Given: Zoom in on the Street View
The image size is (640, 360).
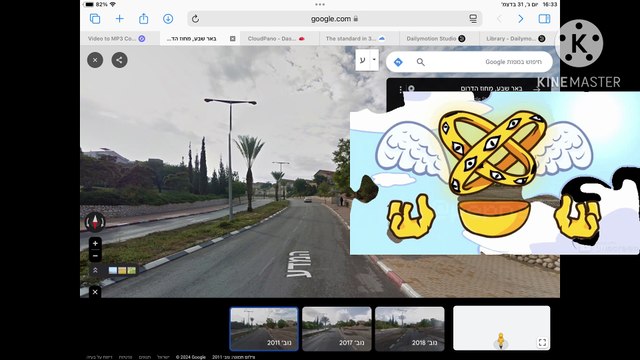Looking at the screenshot, I should (95, 244).
